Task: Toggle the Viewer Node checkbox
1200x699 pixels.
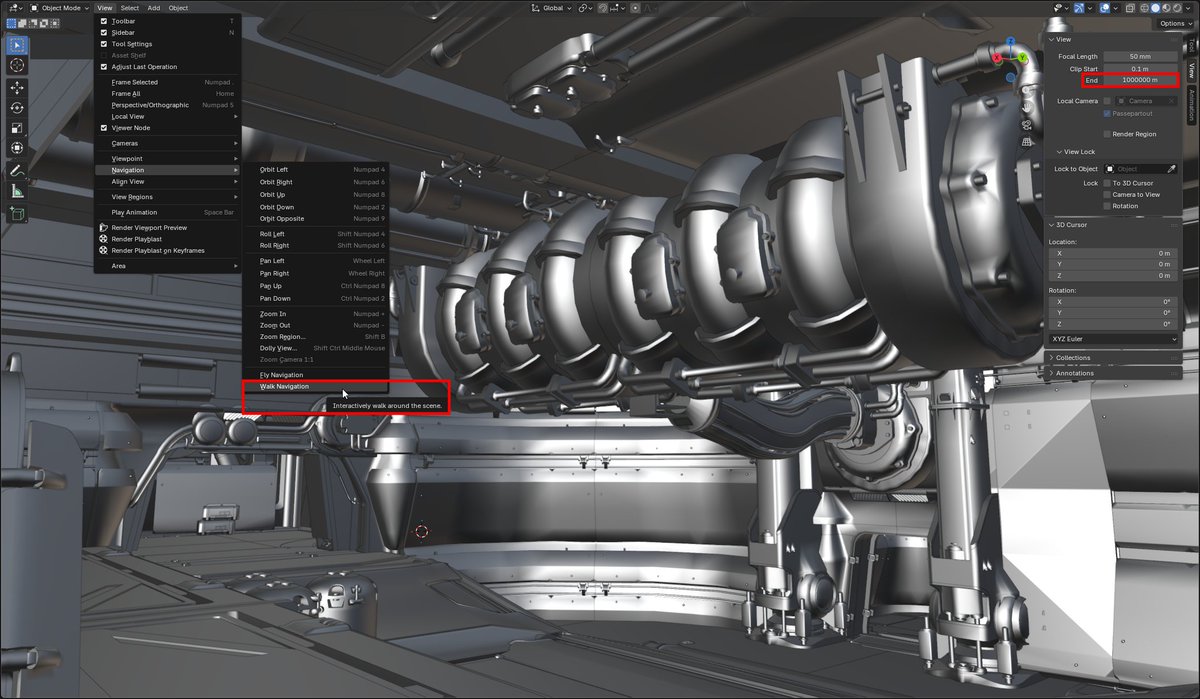Action: point(104,128)
